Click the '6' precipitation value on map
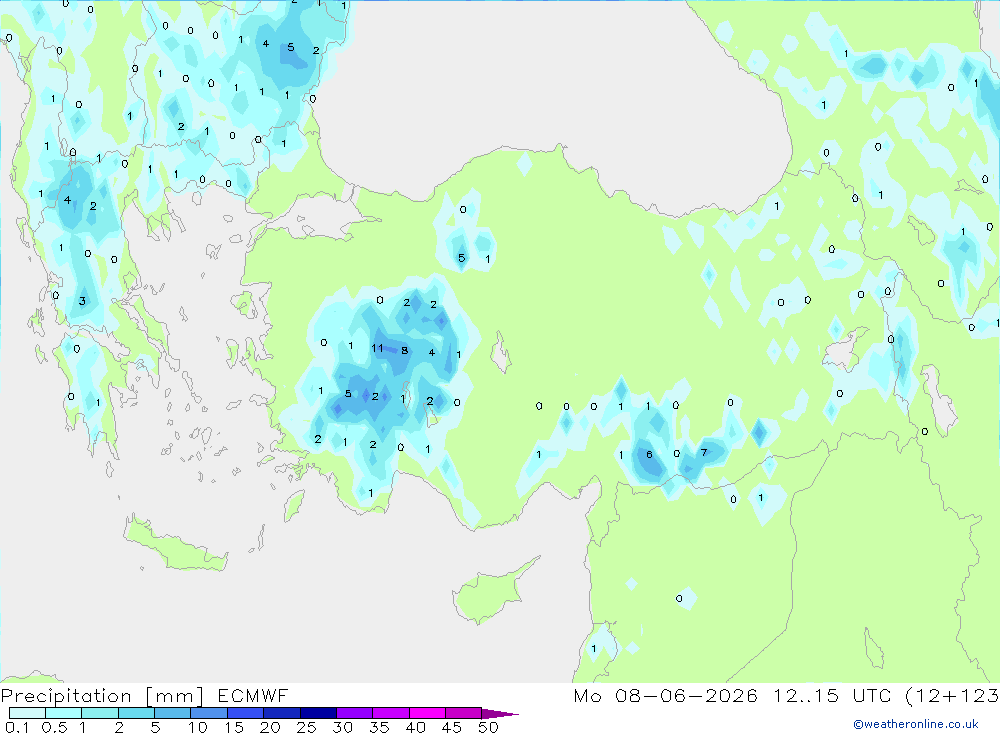This screenshot has width=1000, height=733. pos(649,455)
